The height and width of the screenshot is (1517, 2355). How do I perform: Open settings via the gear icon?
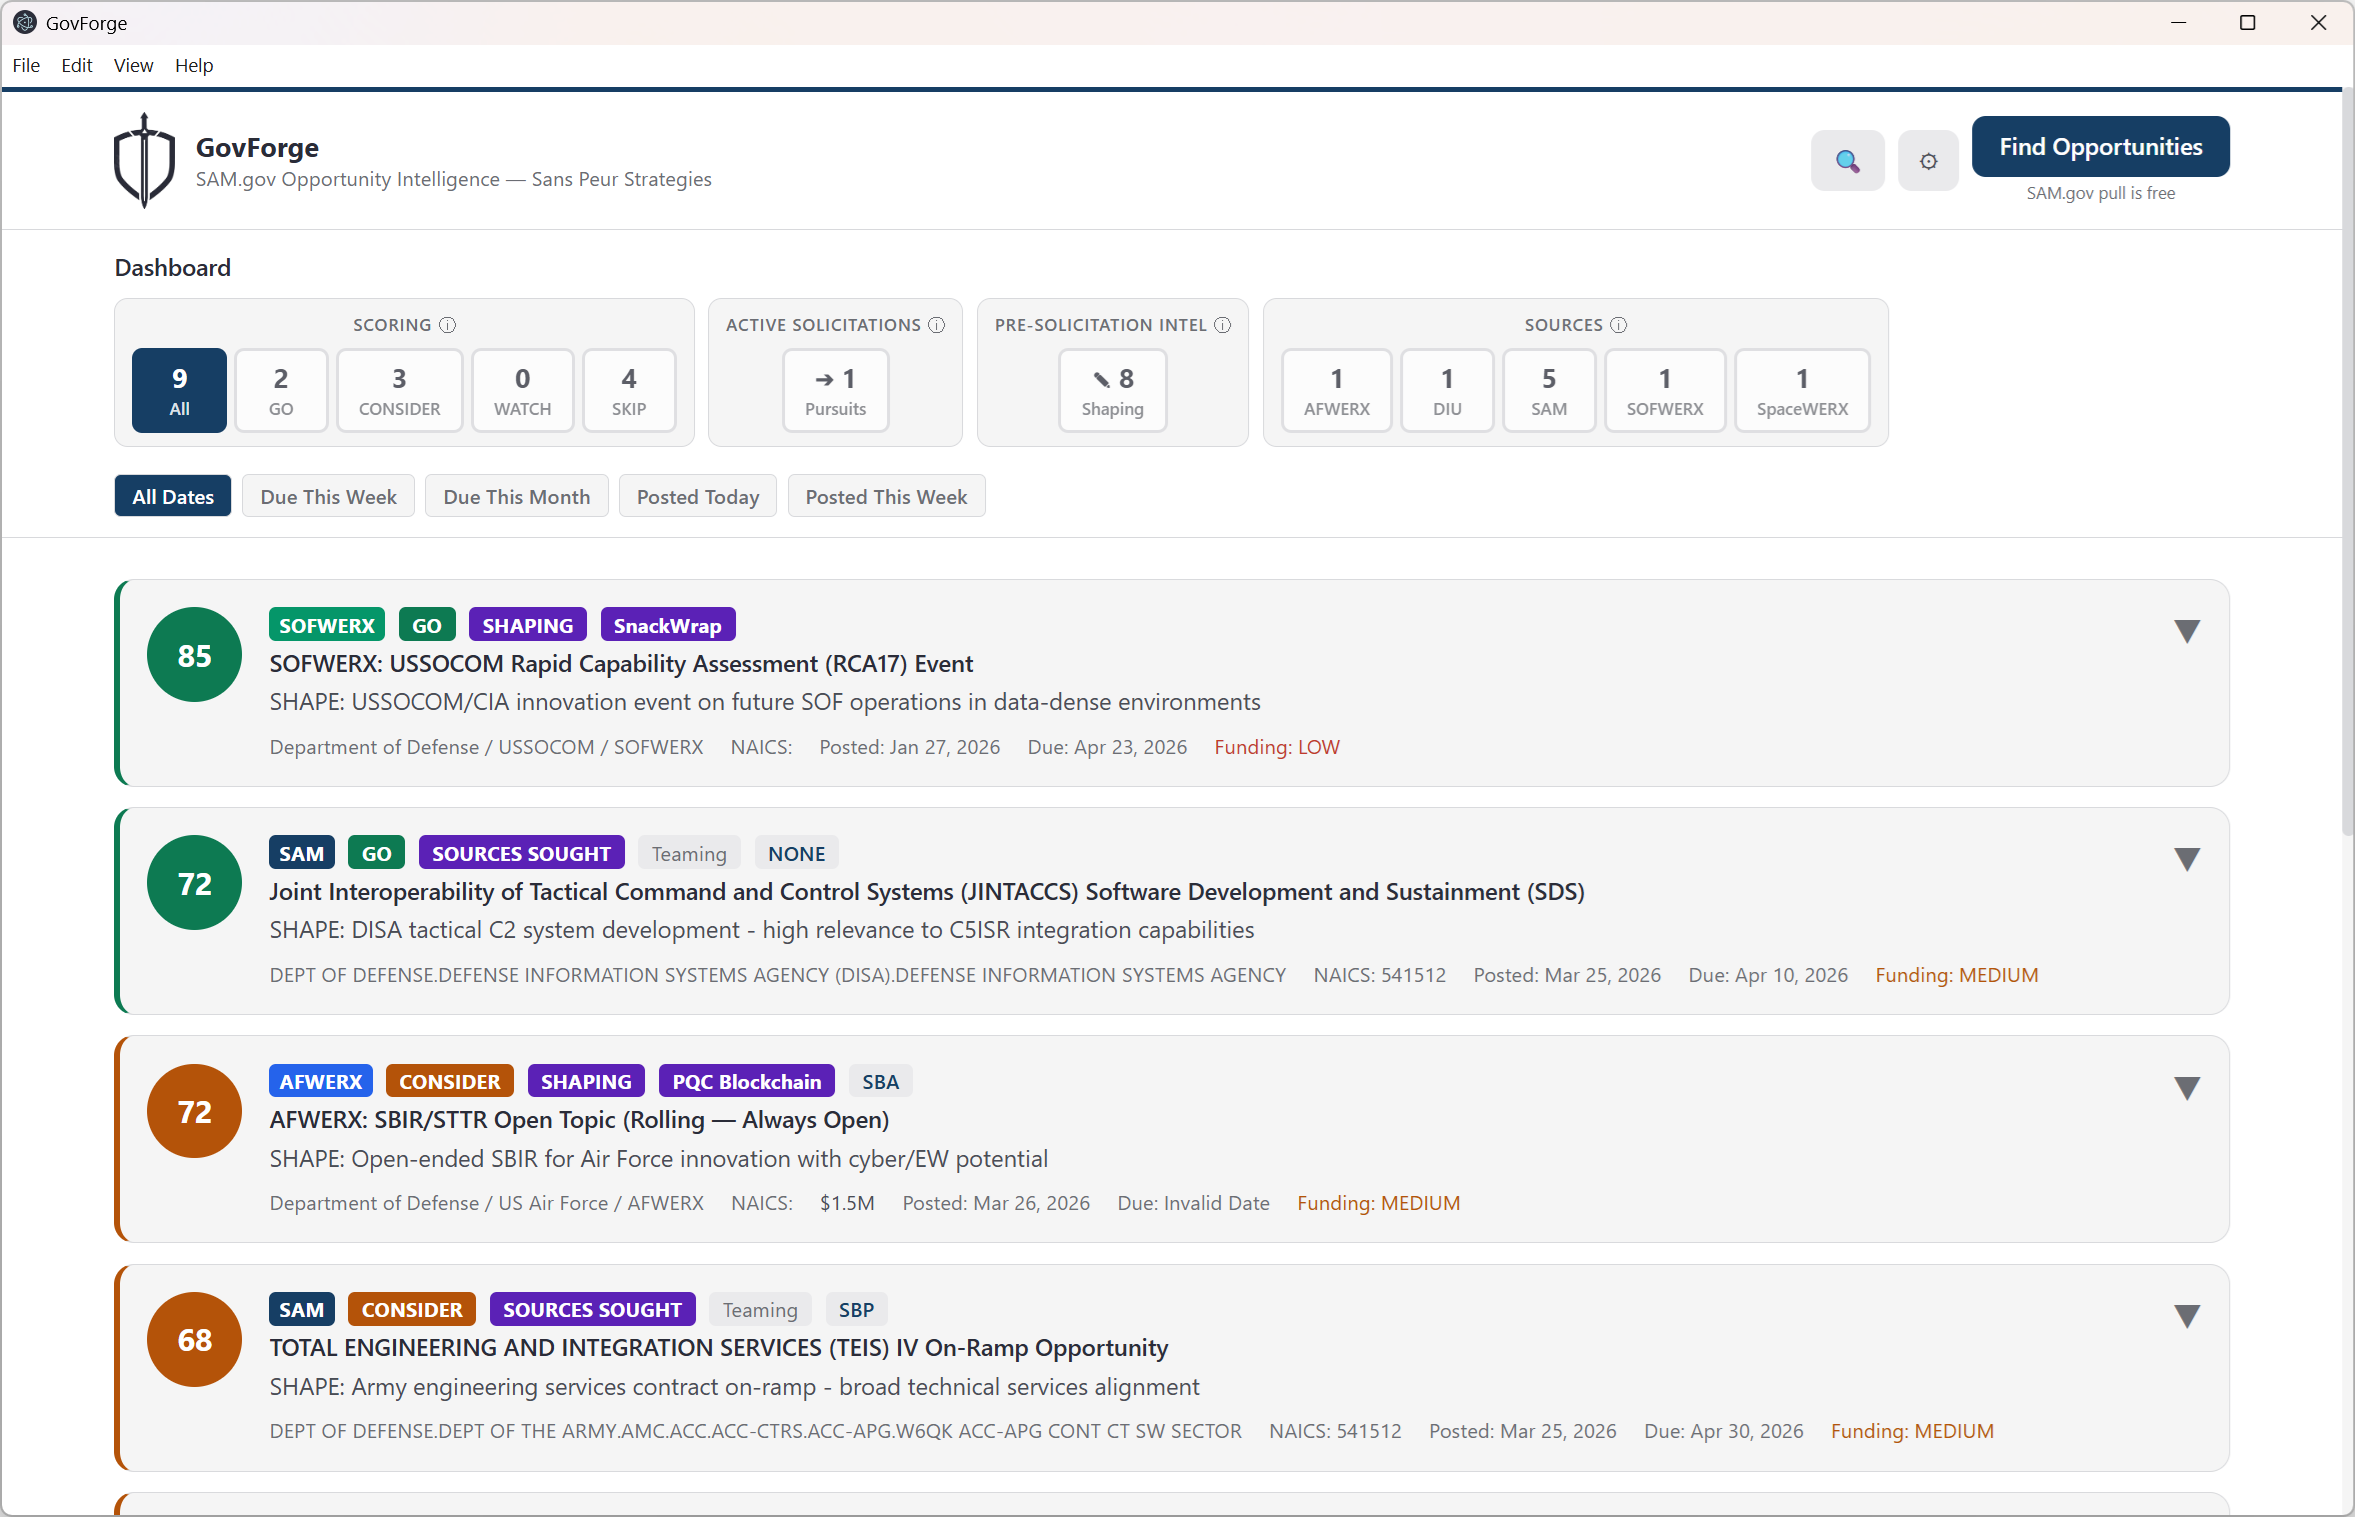point(1928,160)
